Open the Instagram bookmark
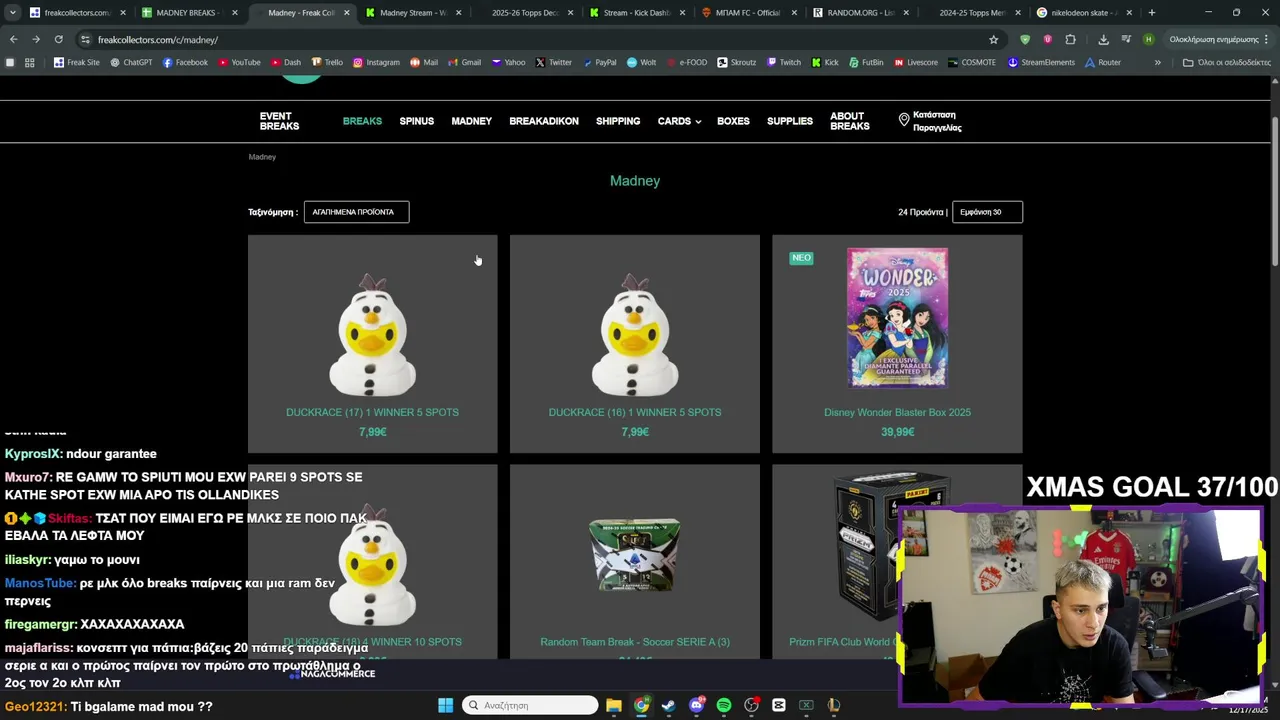The image size is (1280, 720). [x=375, y=62]
